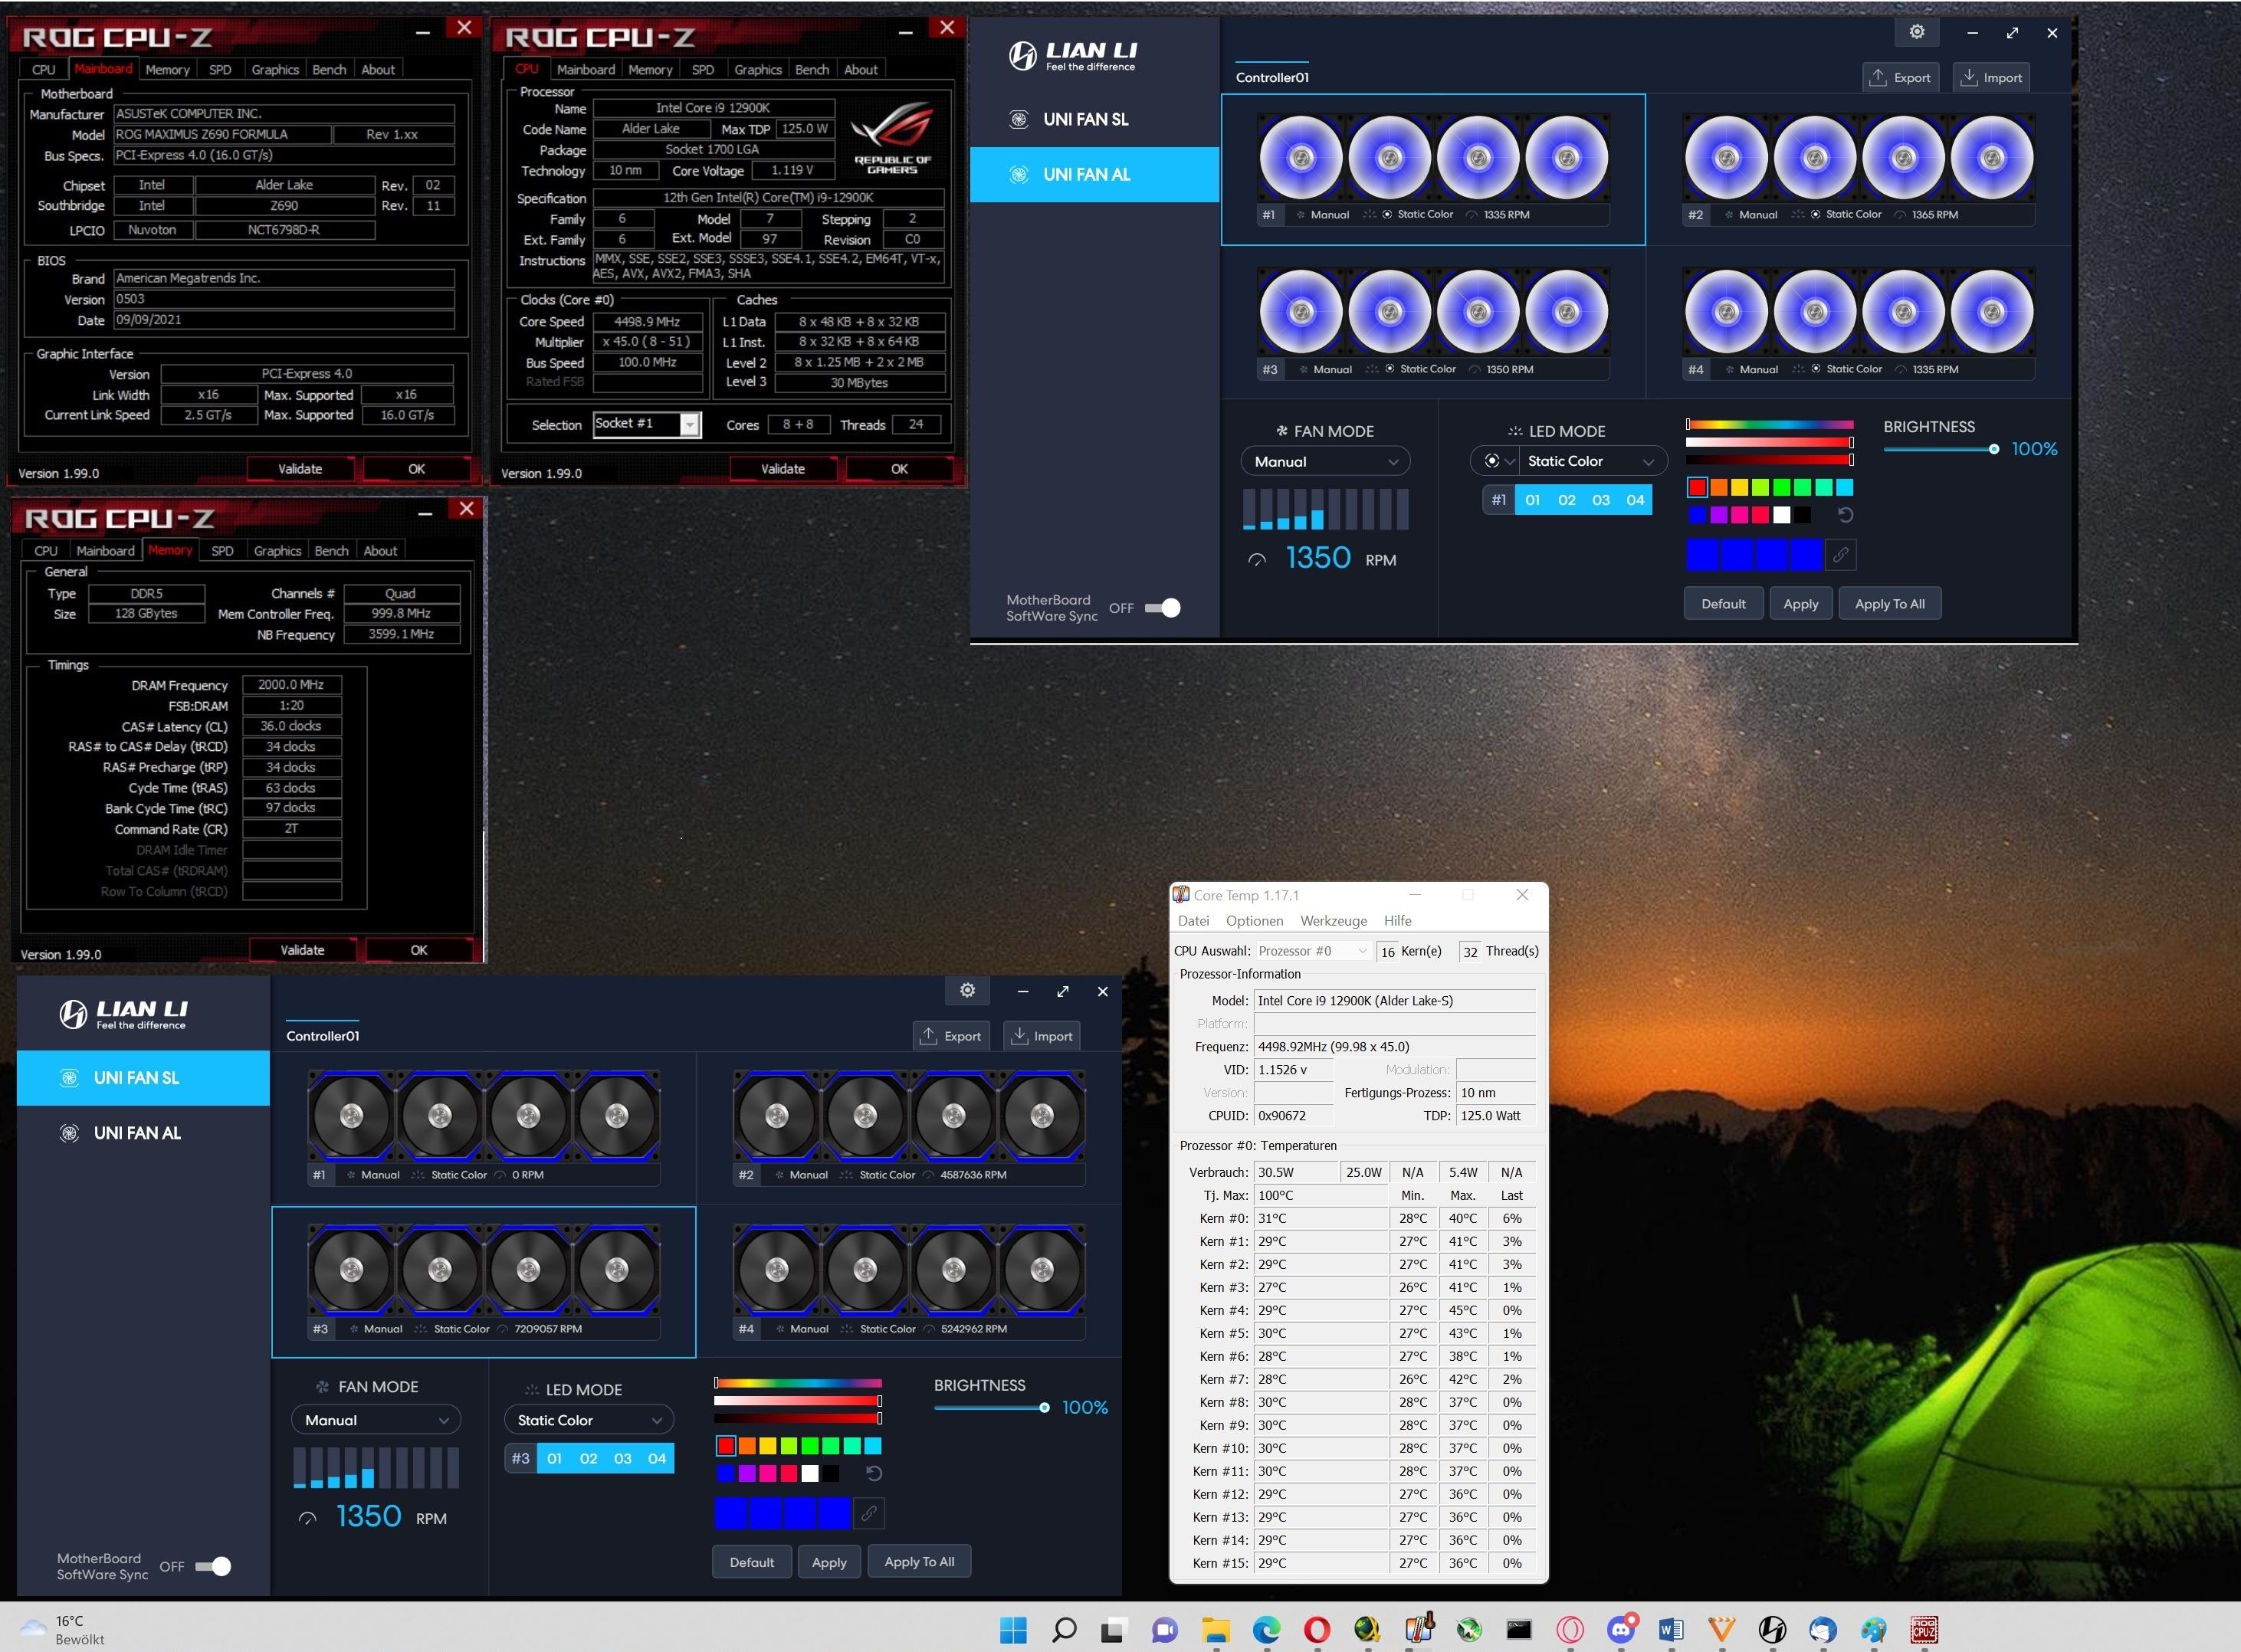
Task: Click Import in lower L-Connect window
Action: [x=1041, y=1036]
